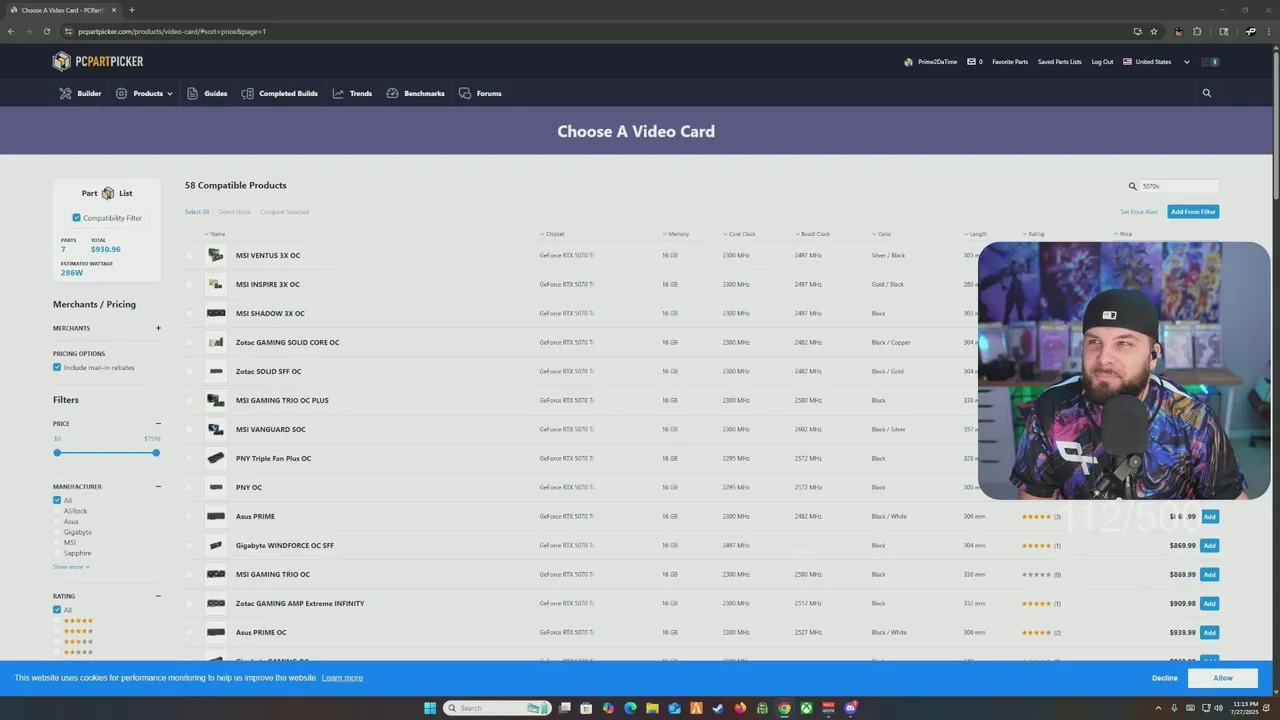Click Zotac SOLID SFF OC thumbnail
The height and width of the screenshot is (720, 1280).
coord(216,371)
